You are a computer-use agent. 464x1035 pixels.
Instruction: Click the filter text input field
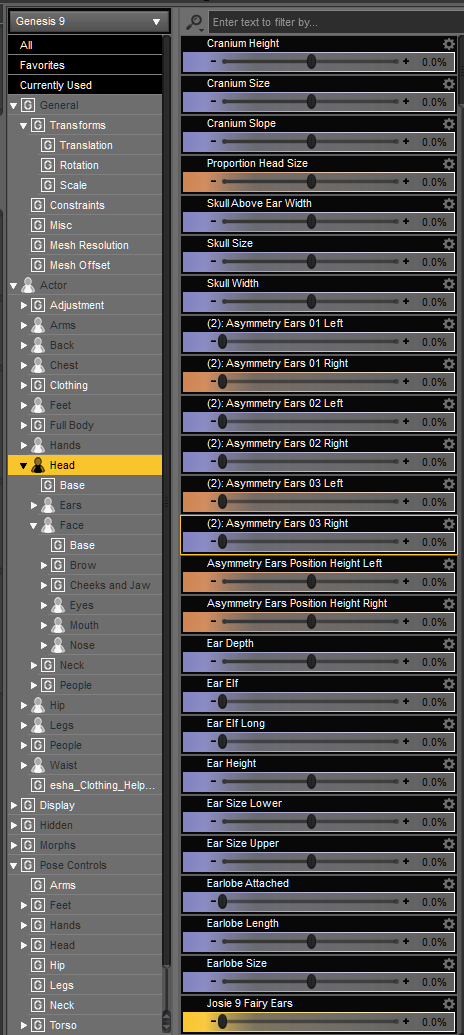[335, 22]
